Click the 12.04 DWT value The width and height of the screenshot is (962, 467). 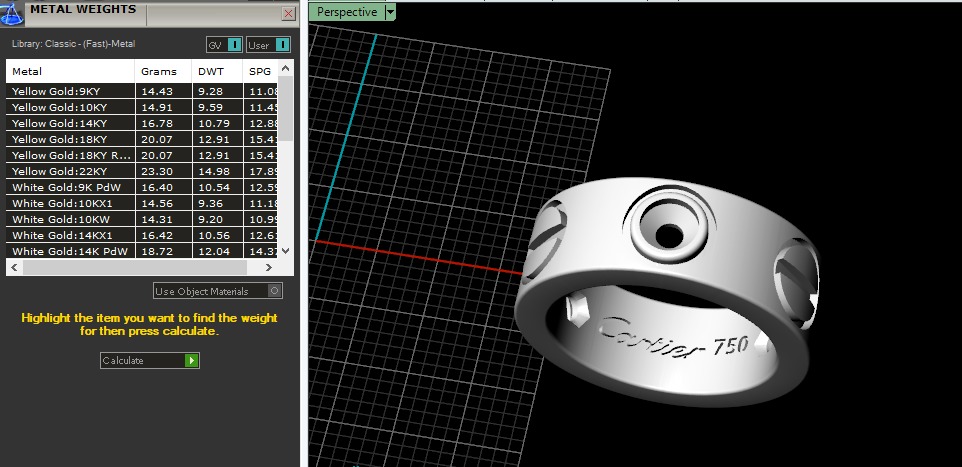coord(214,251)
